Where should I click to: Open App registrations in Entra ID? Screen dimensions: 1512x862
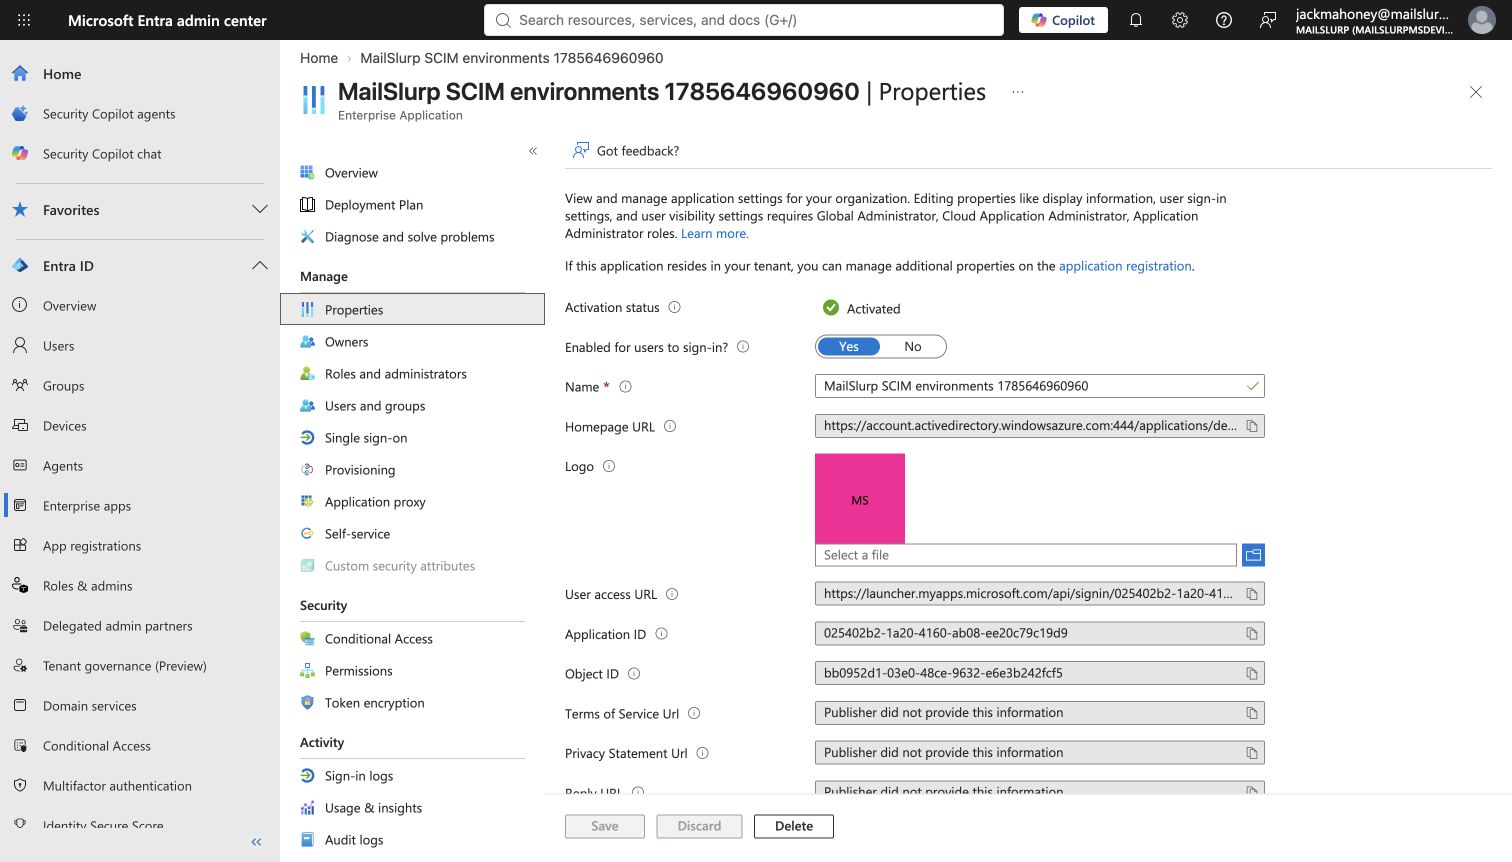point(92,546)
